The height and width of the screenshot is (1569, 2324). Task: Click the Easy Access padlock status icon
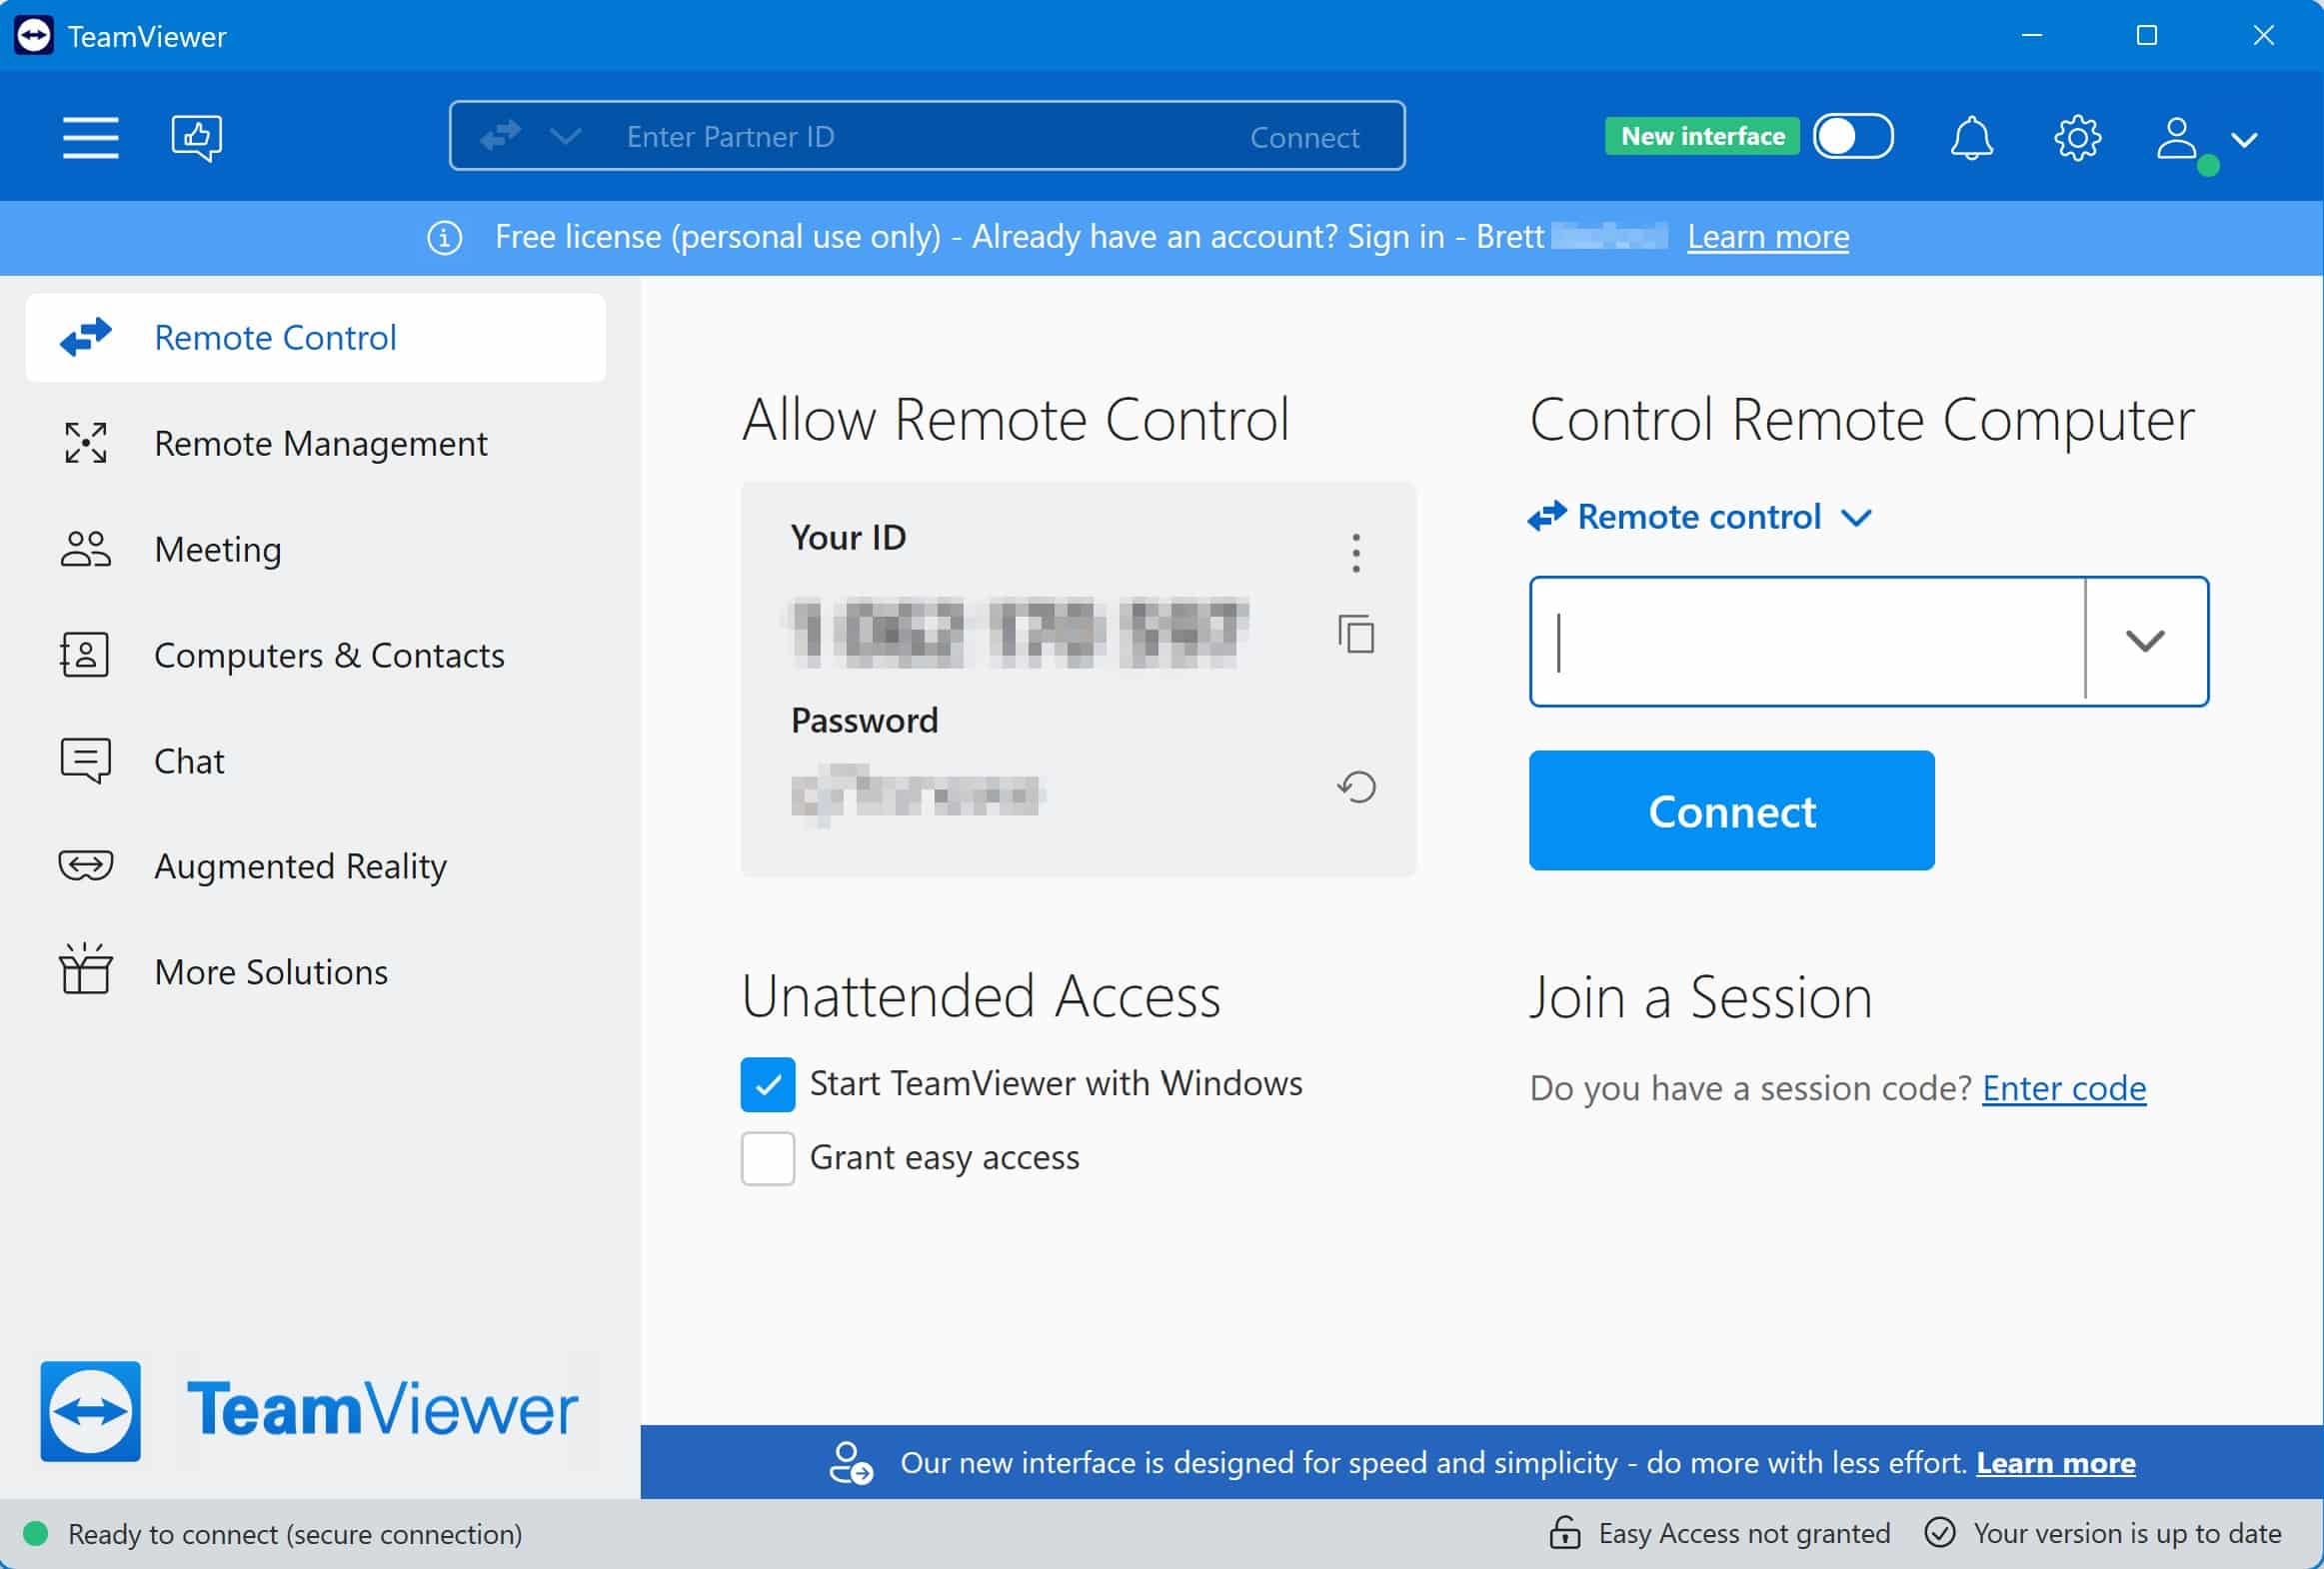tap(1564, 1532)
